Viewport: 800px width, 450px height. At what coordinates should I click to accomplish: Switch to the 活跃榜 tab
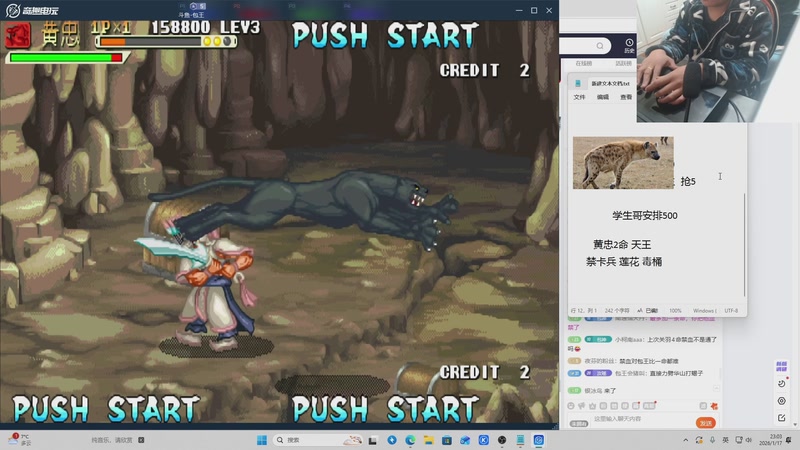click(623, 63)
